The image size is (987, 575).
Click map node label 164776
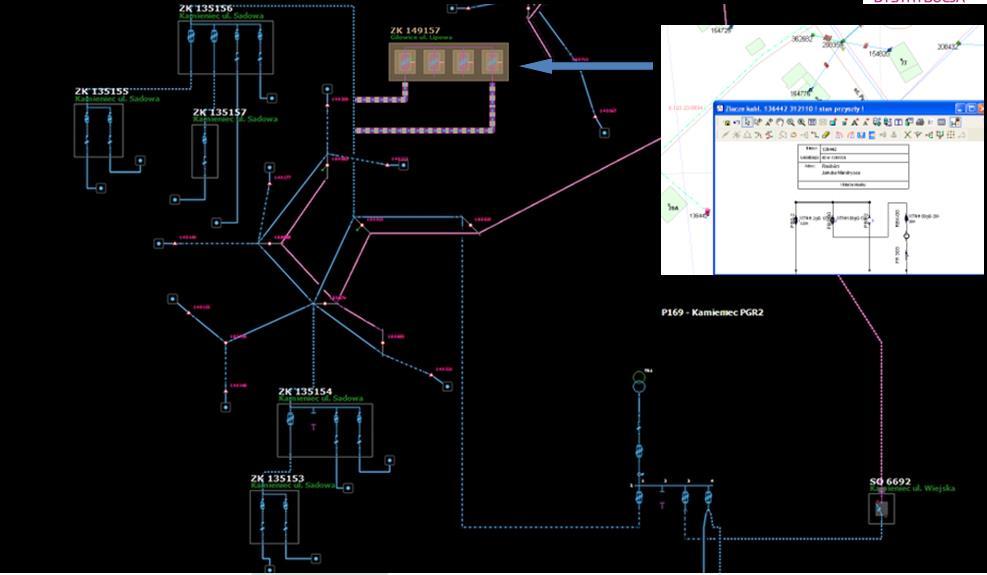800,93
